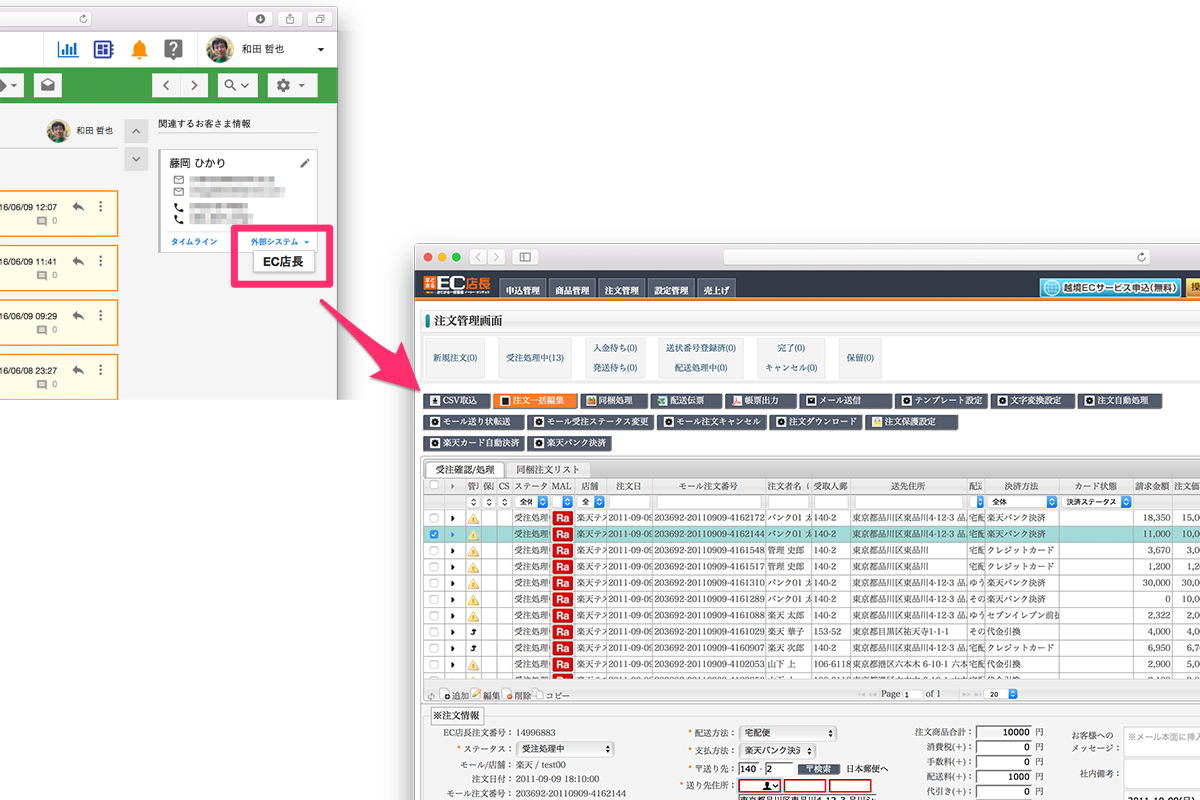
Task: Click the 注文日 filter input field
Action: tap(629, 502)
